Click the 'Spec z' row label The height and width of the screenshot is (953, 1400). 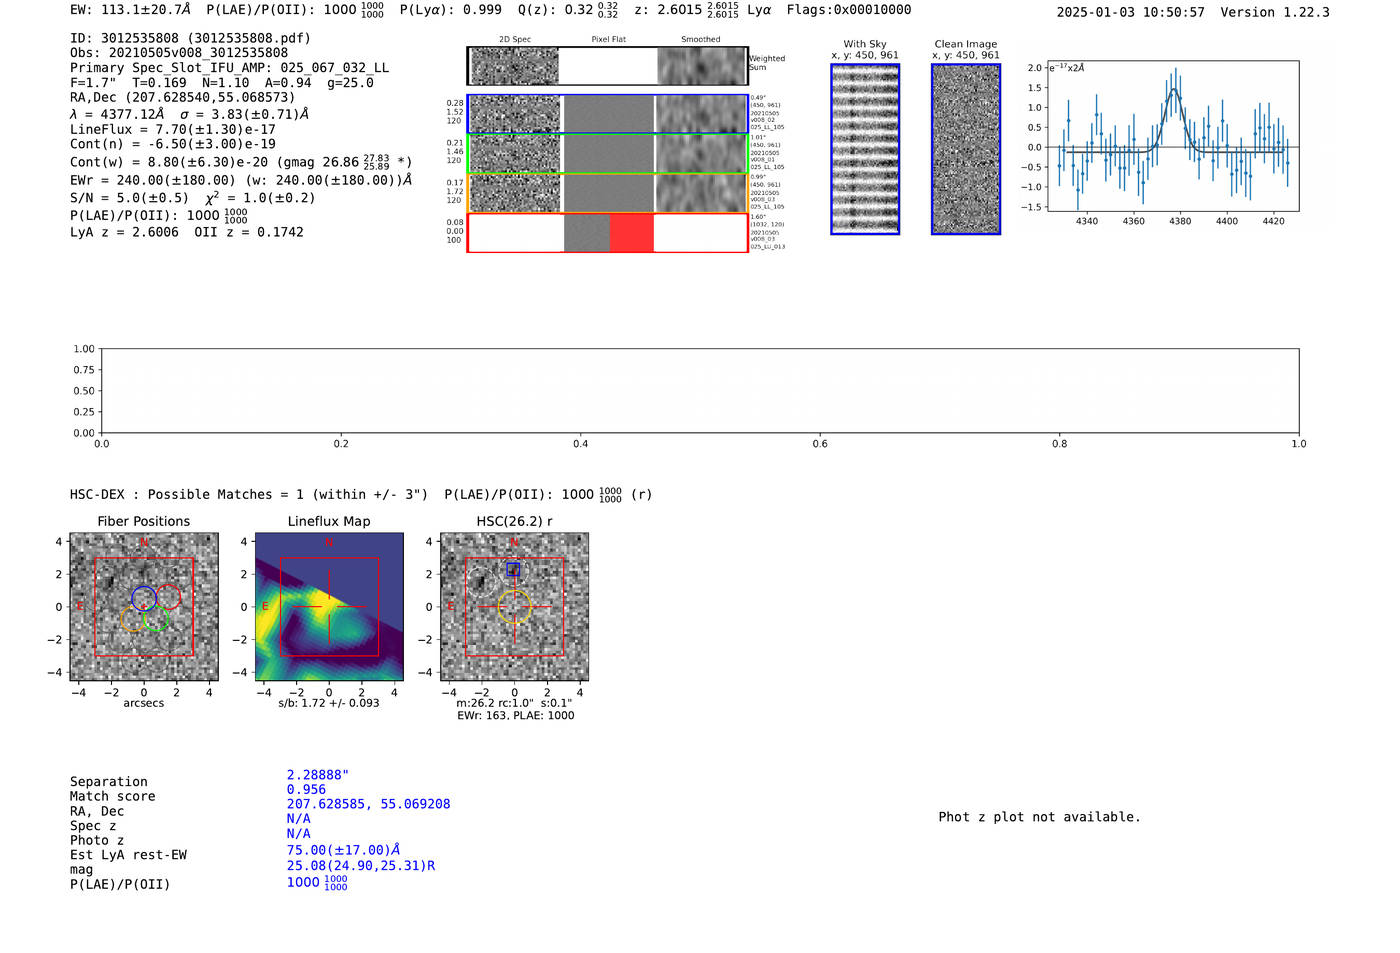[93, 826]
